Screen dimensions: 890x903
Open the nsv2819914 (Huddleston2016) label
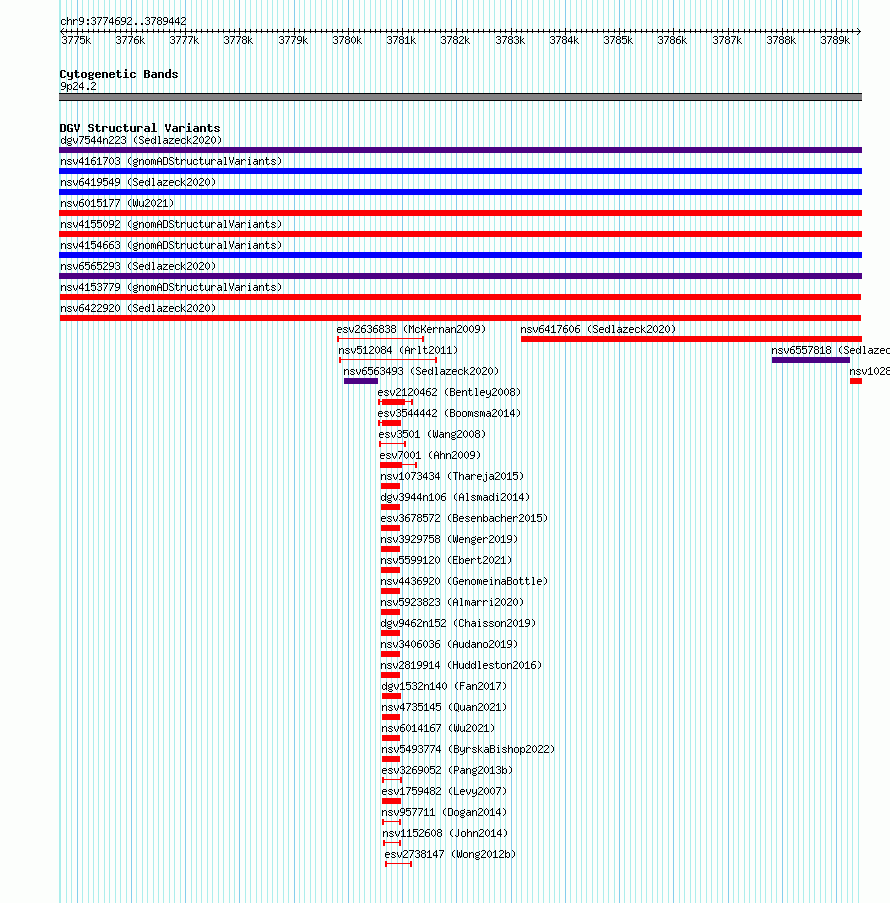tap(461, 666)
